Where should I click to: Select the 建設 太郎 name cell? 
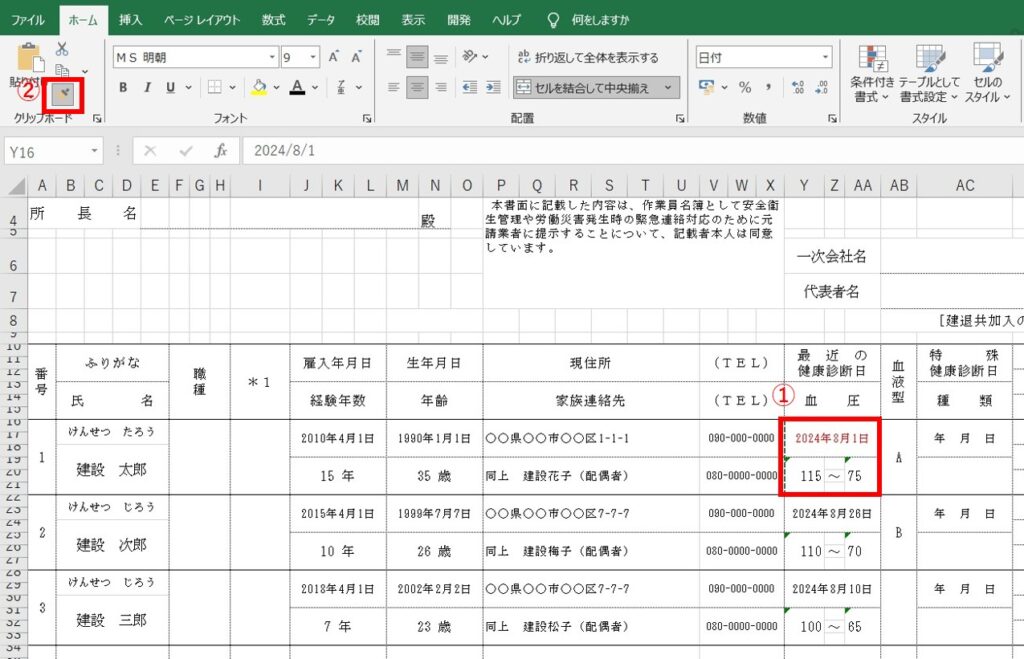point(112,470)
